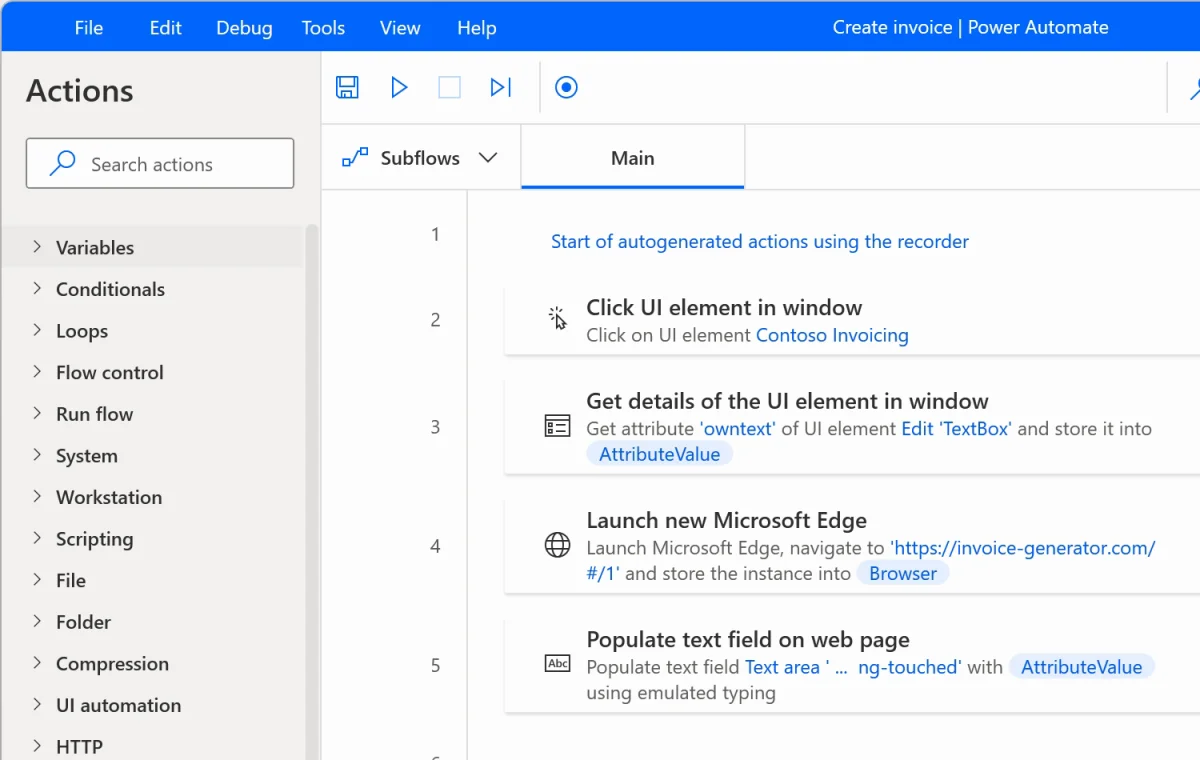Click the AttributeValue variable in step 3
This screenshot has width=1200, height=760.
pyautogui.click(x=659, y=454)
